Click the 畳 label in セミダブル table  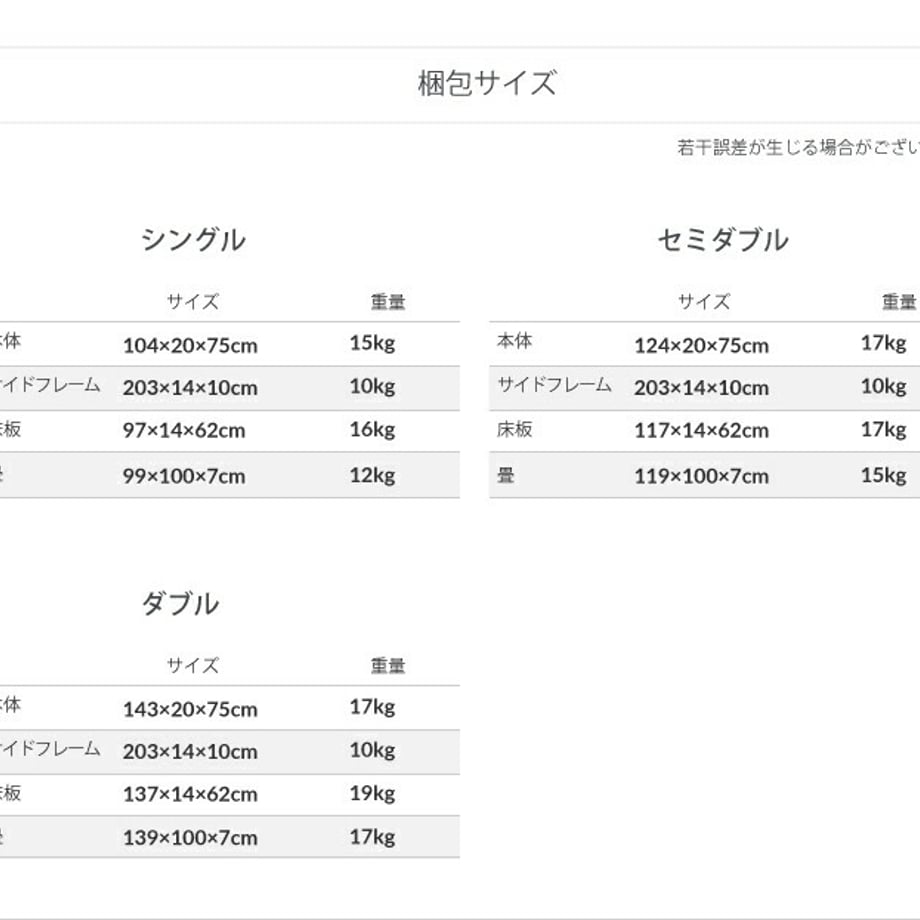[506, 475]
